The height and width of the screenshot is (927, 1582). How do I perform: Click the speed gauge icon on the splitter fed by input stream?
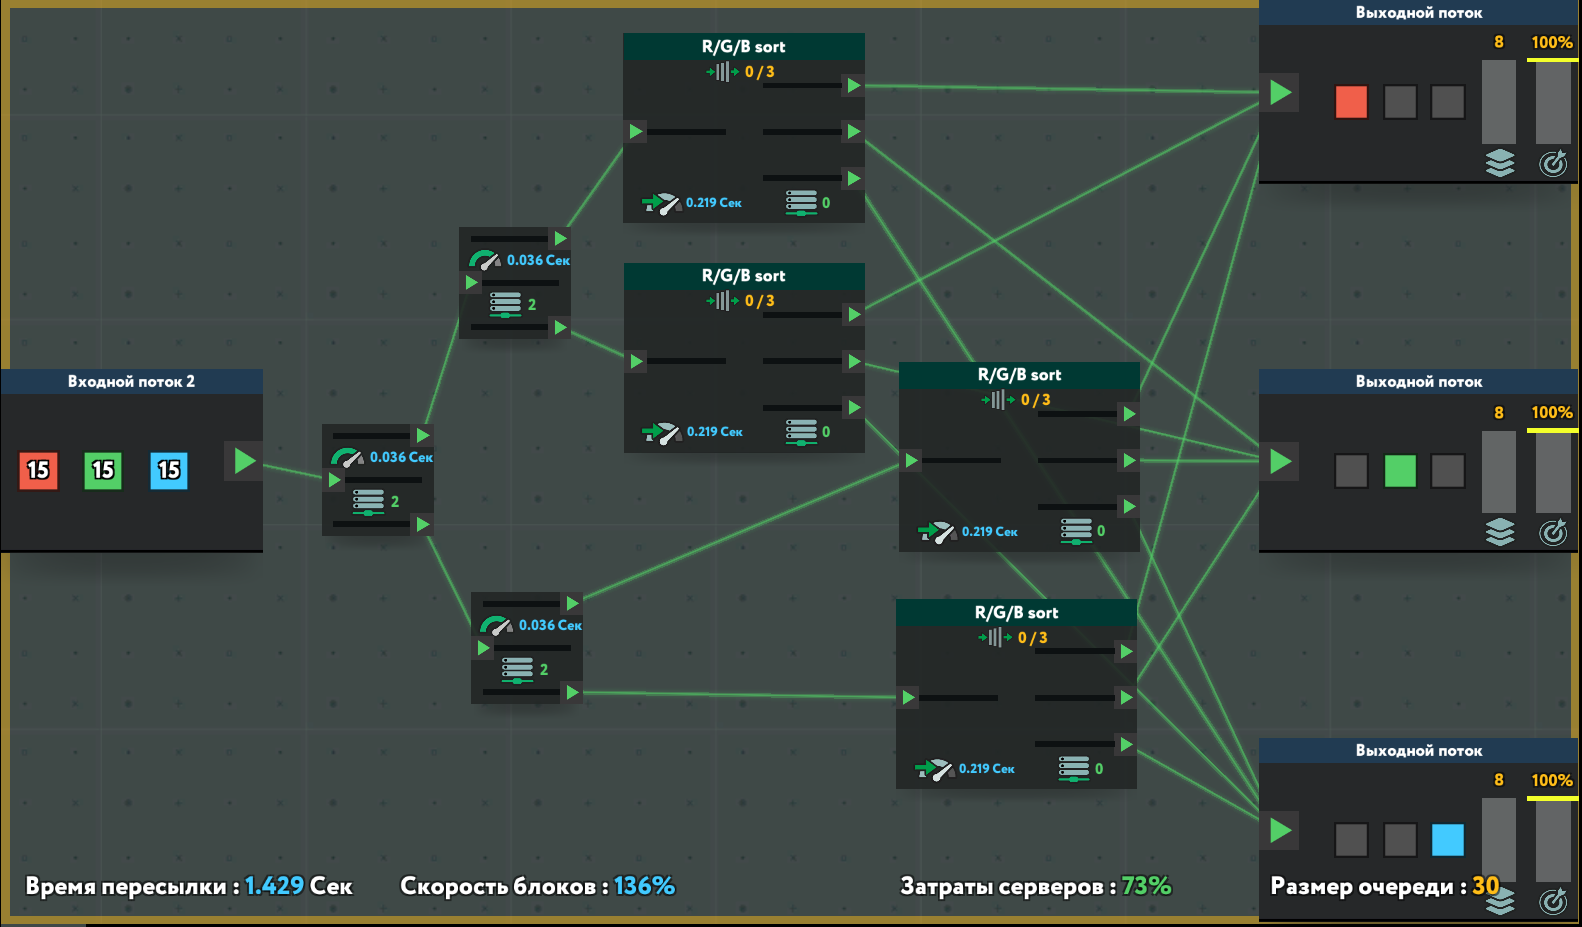[347, 458]
